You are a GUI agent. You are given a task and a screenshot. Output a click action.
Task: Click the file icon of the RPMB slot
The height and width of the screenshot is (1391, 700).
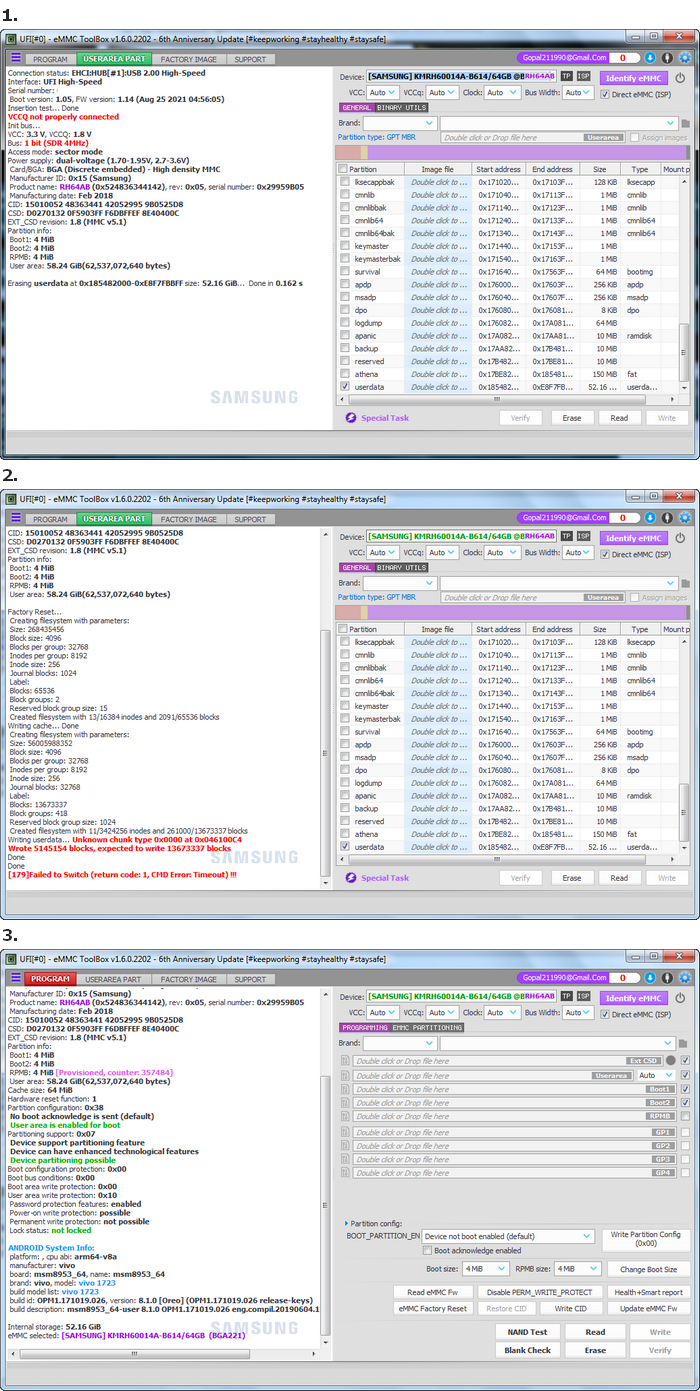tap(346, 1116)
